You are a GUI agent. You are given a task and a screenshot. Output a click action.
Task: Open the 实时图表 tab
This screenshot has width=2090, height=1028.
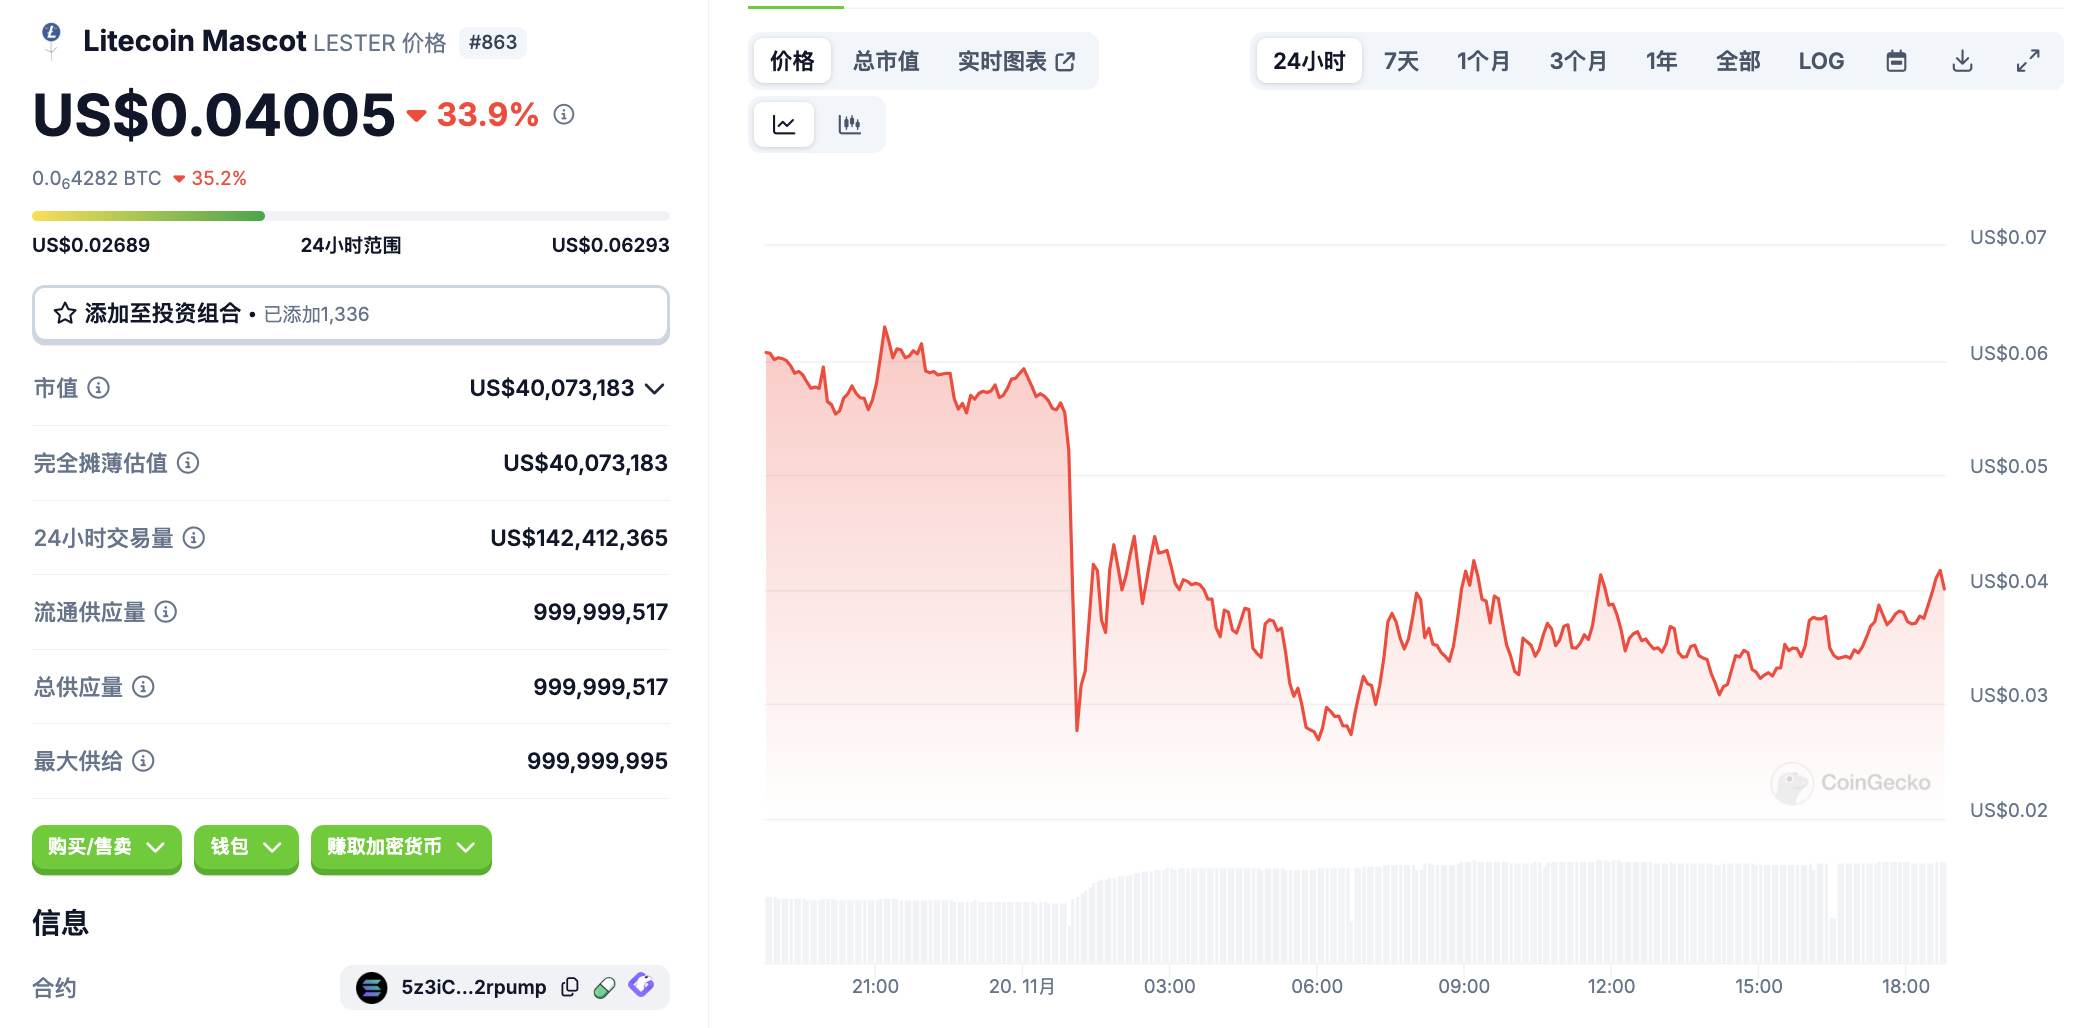(x=1015, y=61)
